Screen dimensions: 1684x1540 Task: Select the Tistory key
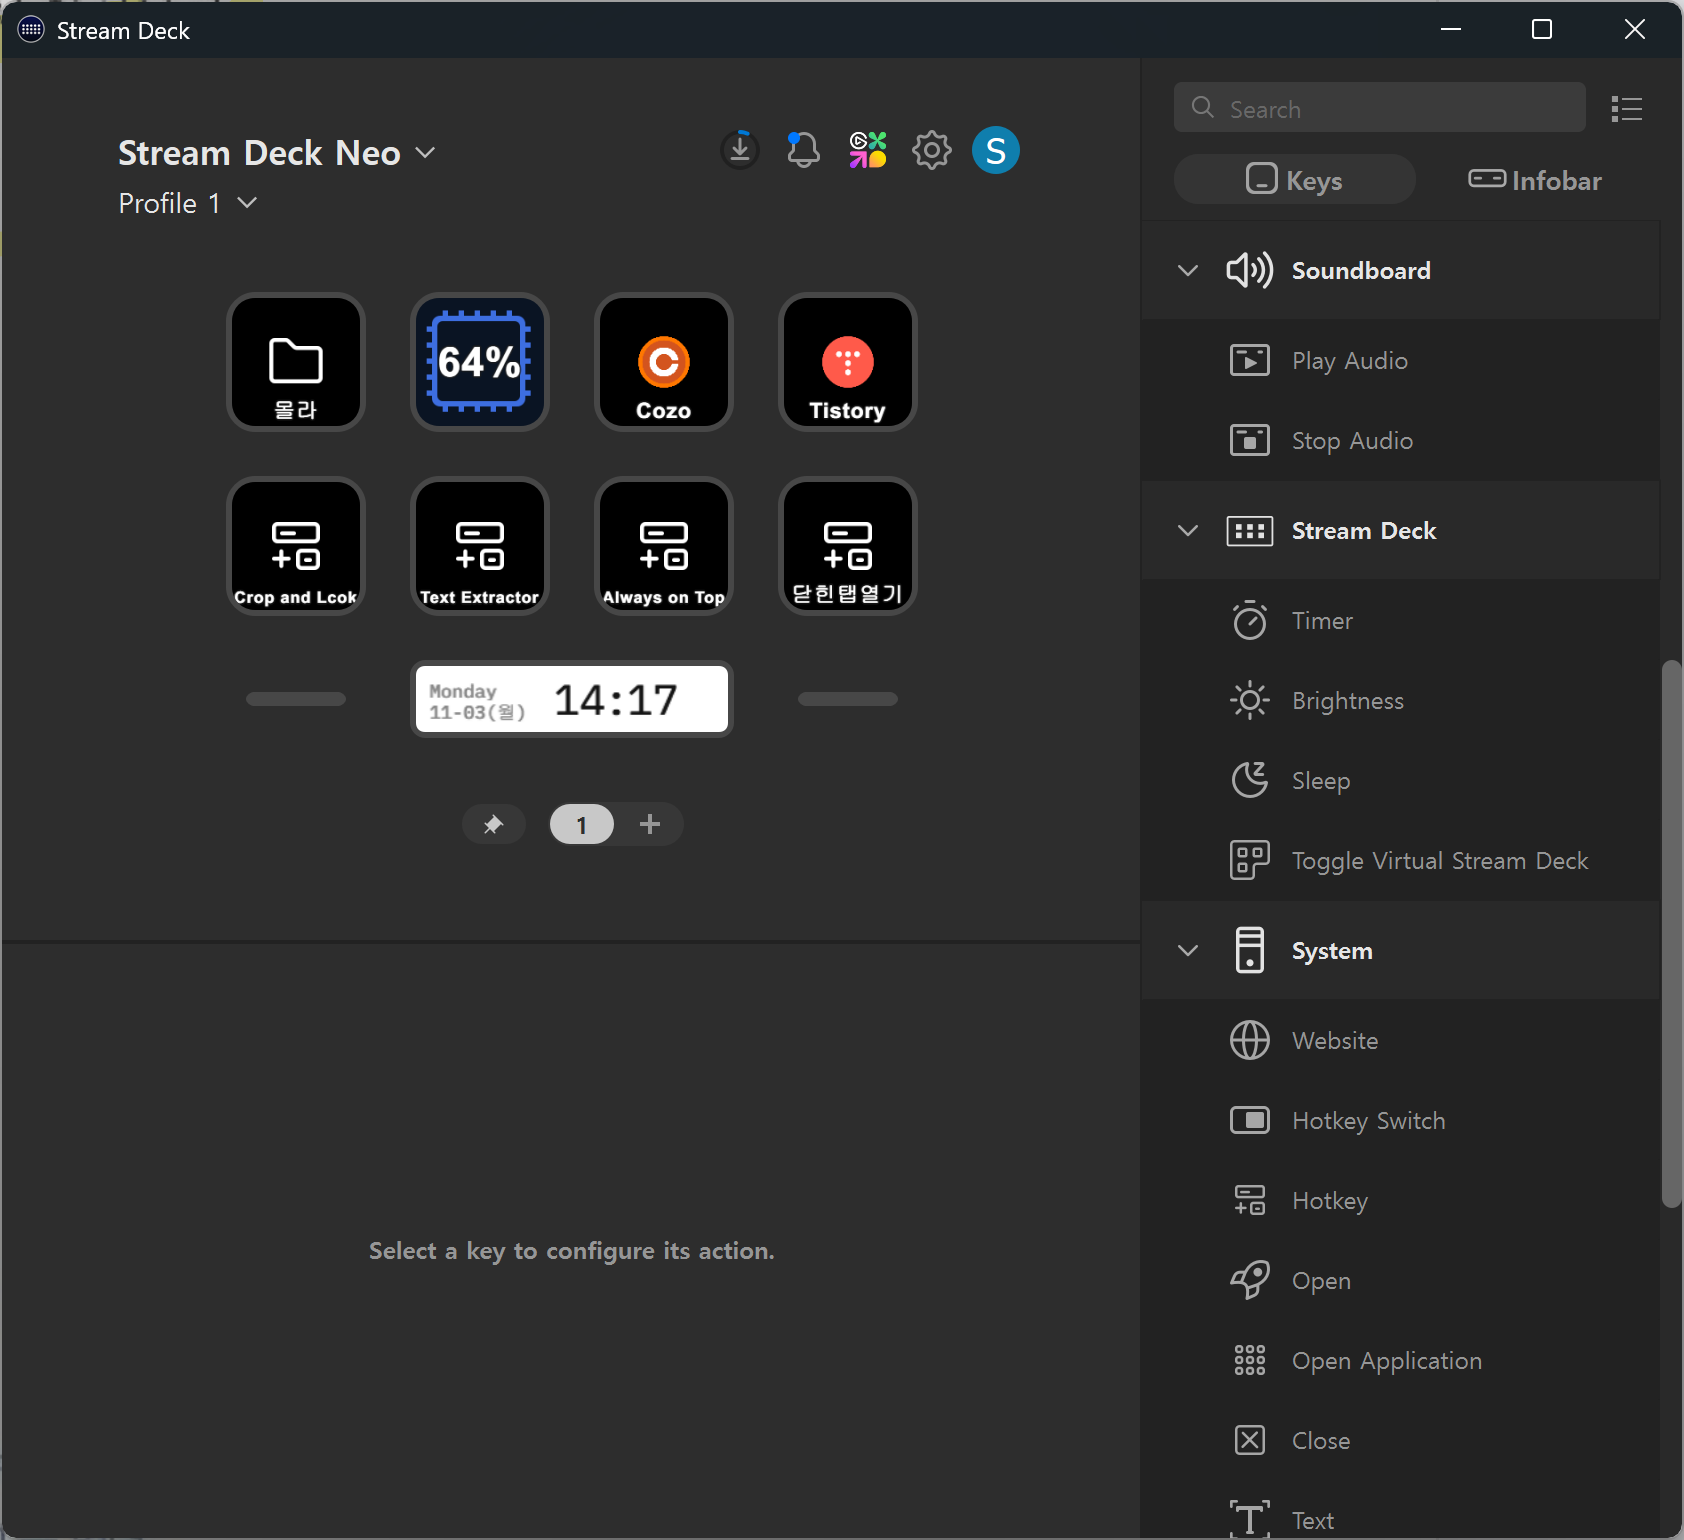pos(848,362)
